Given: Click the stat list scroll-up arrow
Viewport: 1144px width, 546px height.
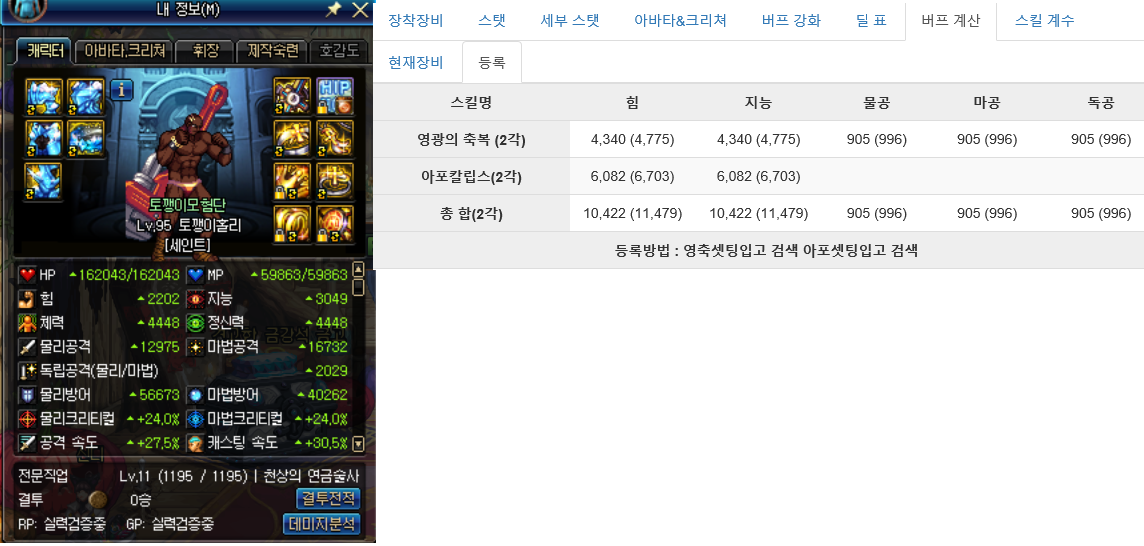Looking at the screenshot, I should (x=358, y=269).
